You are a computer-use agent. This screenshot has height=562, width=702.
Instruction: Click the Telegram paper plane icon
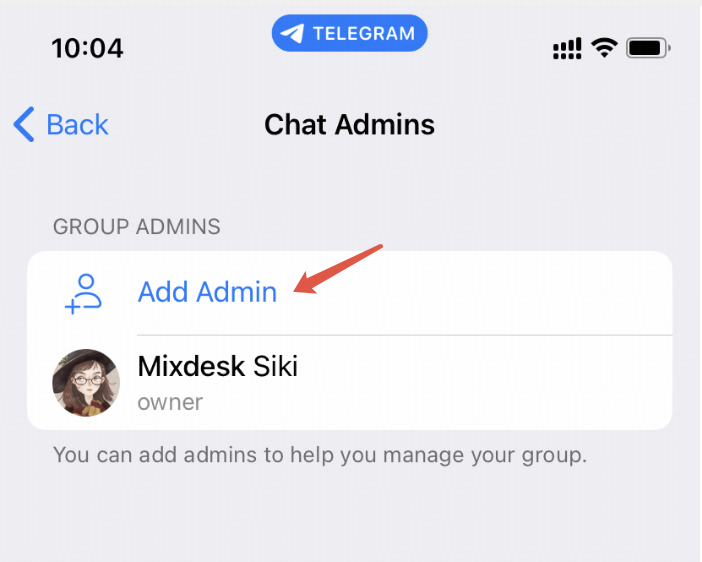click(292, 34)
